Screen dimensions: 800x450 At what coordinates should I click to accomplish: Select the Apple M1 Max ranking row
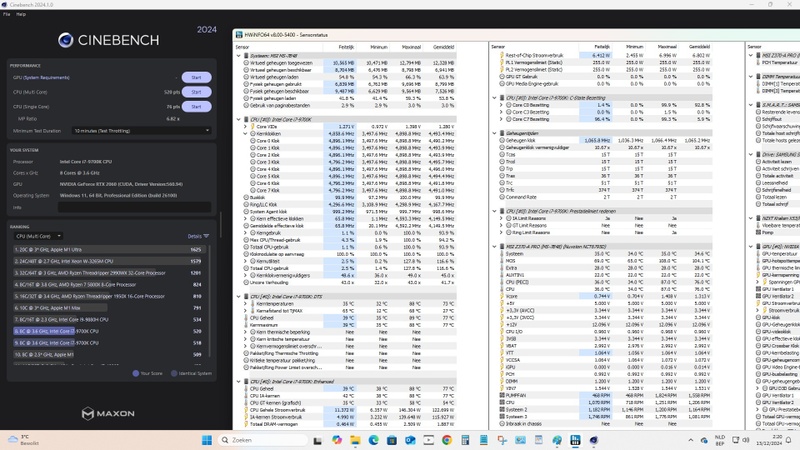click(x=109, y=308)
